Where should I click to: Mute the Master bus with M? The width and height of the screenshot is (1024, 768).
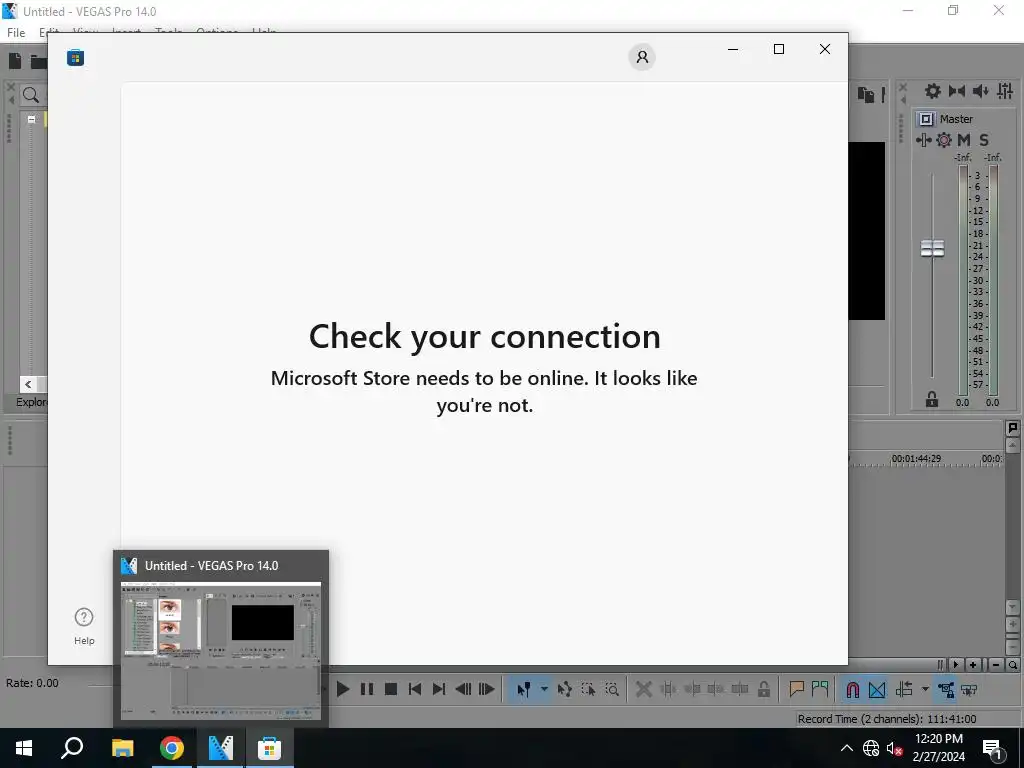coord(964,140)
